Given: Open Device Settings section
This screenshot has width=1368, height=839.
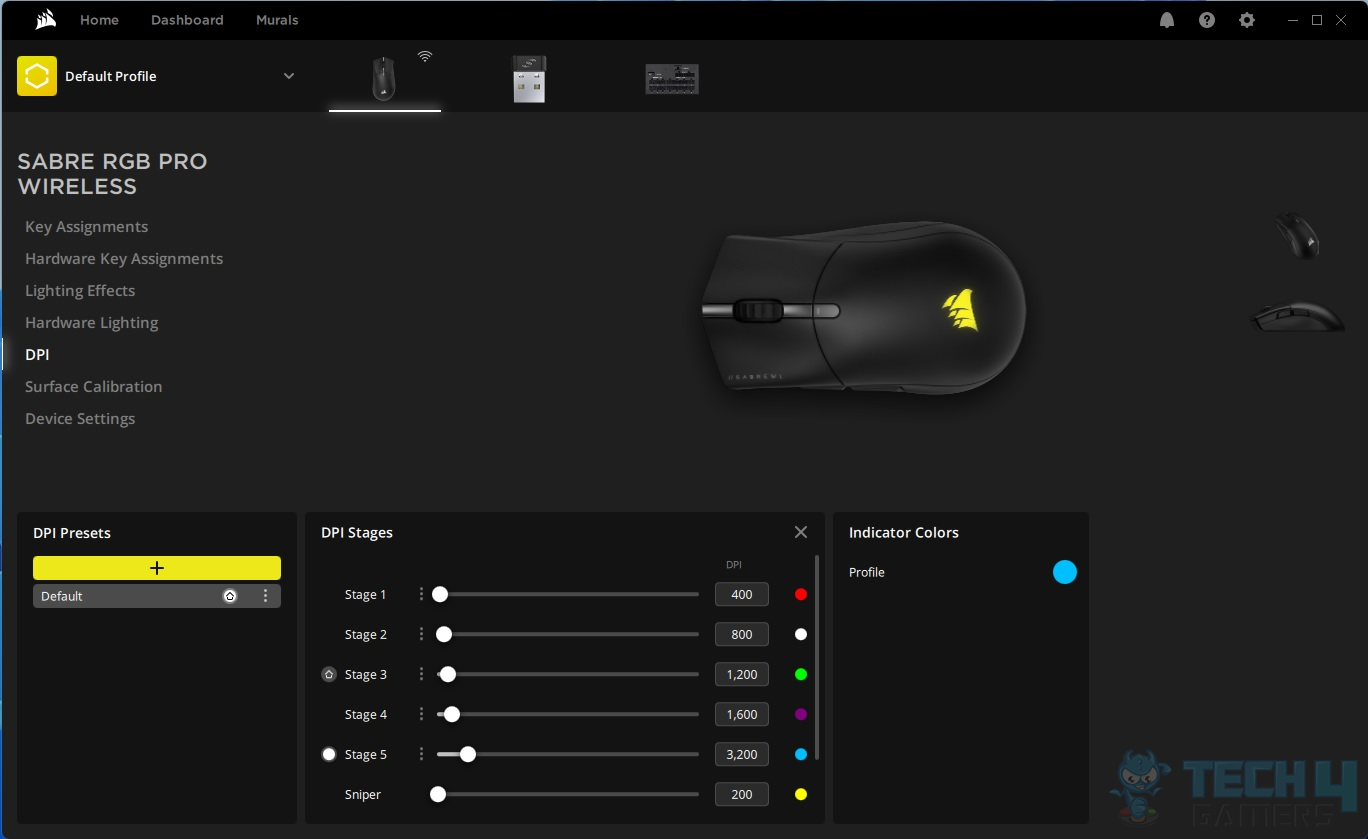Looking at the screenshot, I should click(80, 419).
